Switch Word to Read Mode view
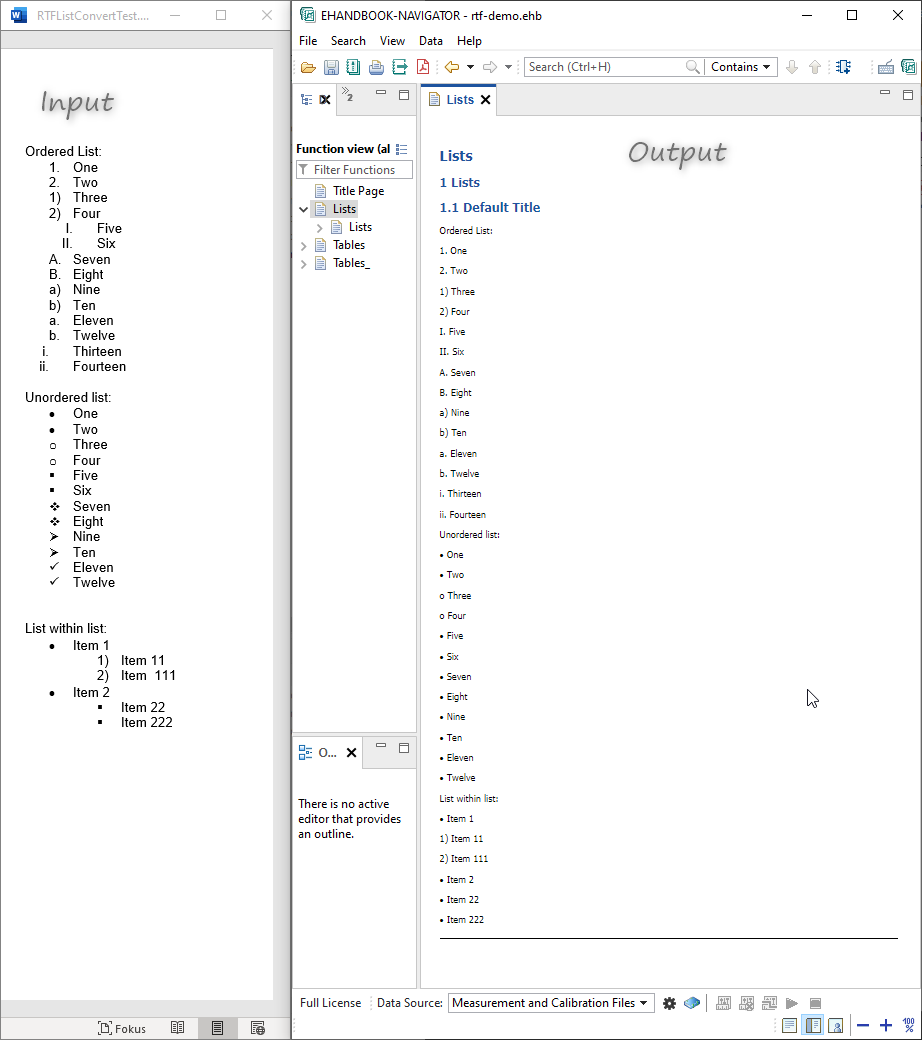Viewport: 922px width, 1040px height. [x=177, y=1028]
